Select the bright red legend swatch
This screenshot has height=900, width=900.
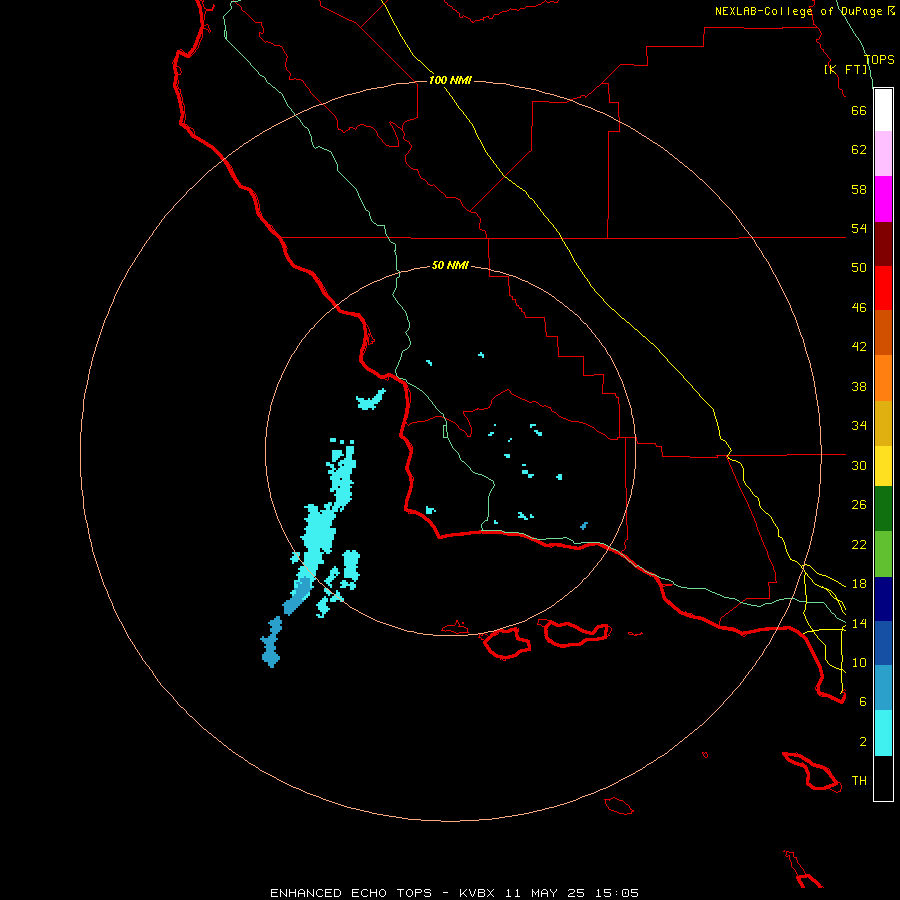point(883,288)
